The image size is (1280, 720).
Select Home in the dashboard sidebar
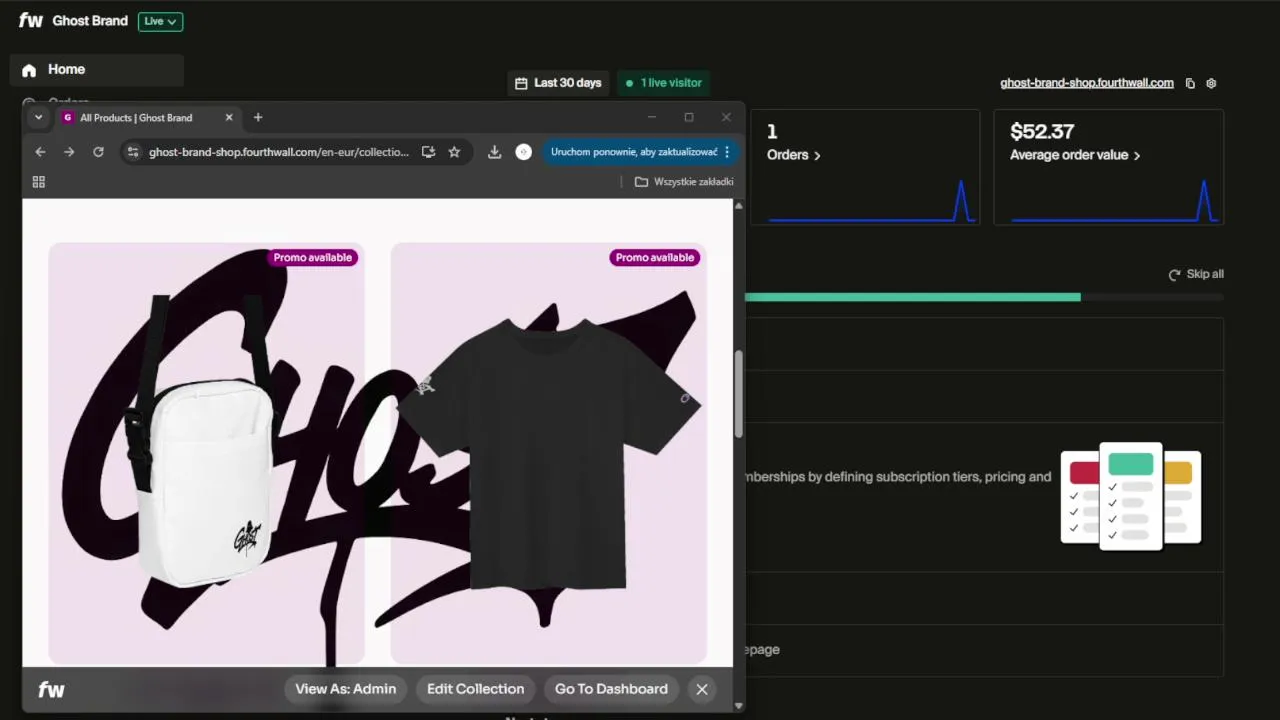97,70
